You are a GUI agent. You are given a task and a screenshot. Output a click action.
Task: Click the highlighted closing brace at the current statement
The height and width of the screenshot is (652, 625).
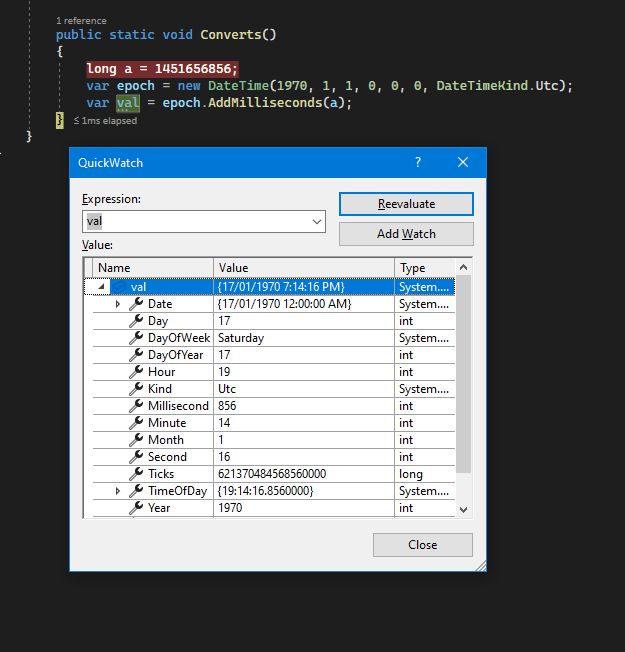pyautogui.click(x=60, y=120)
